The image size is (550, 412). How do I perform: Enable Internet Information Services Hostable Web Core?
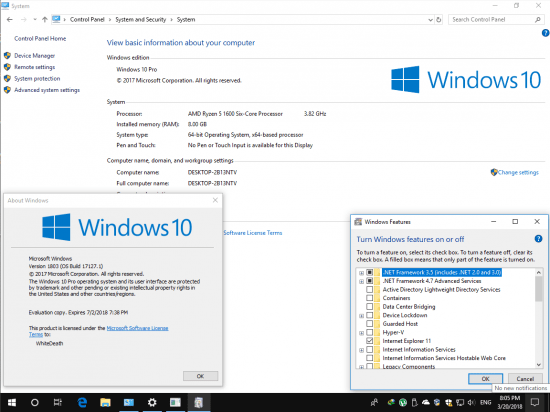click(x=369, y=358)
